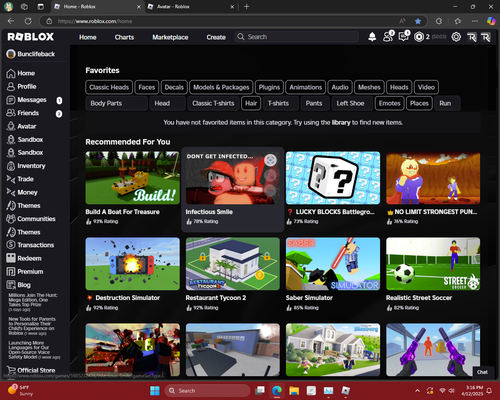Image resolution: width=500 pixels, height=400 pixels.
Task: Select the Hair favorites category
Action: [251, 103]
